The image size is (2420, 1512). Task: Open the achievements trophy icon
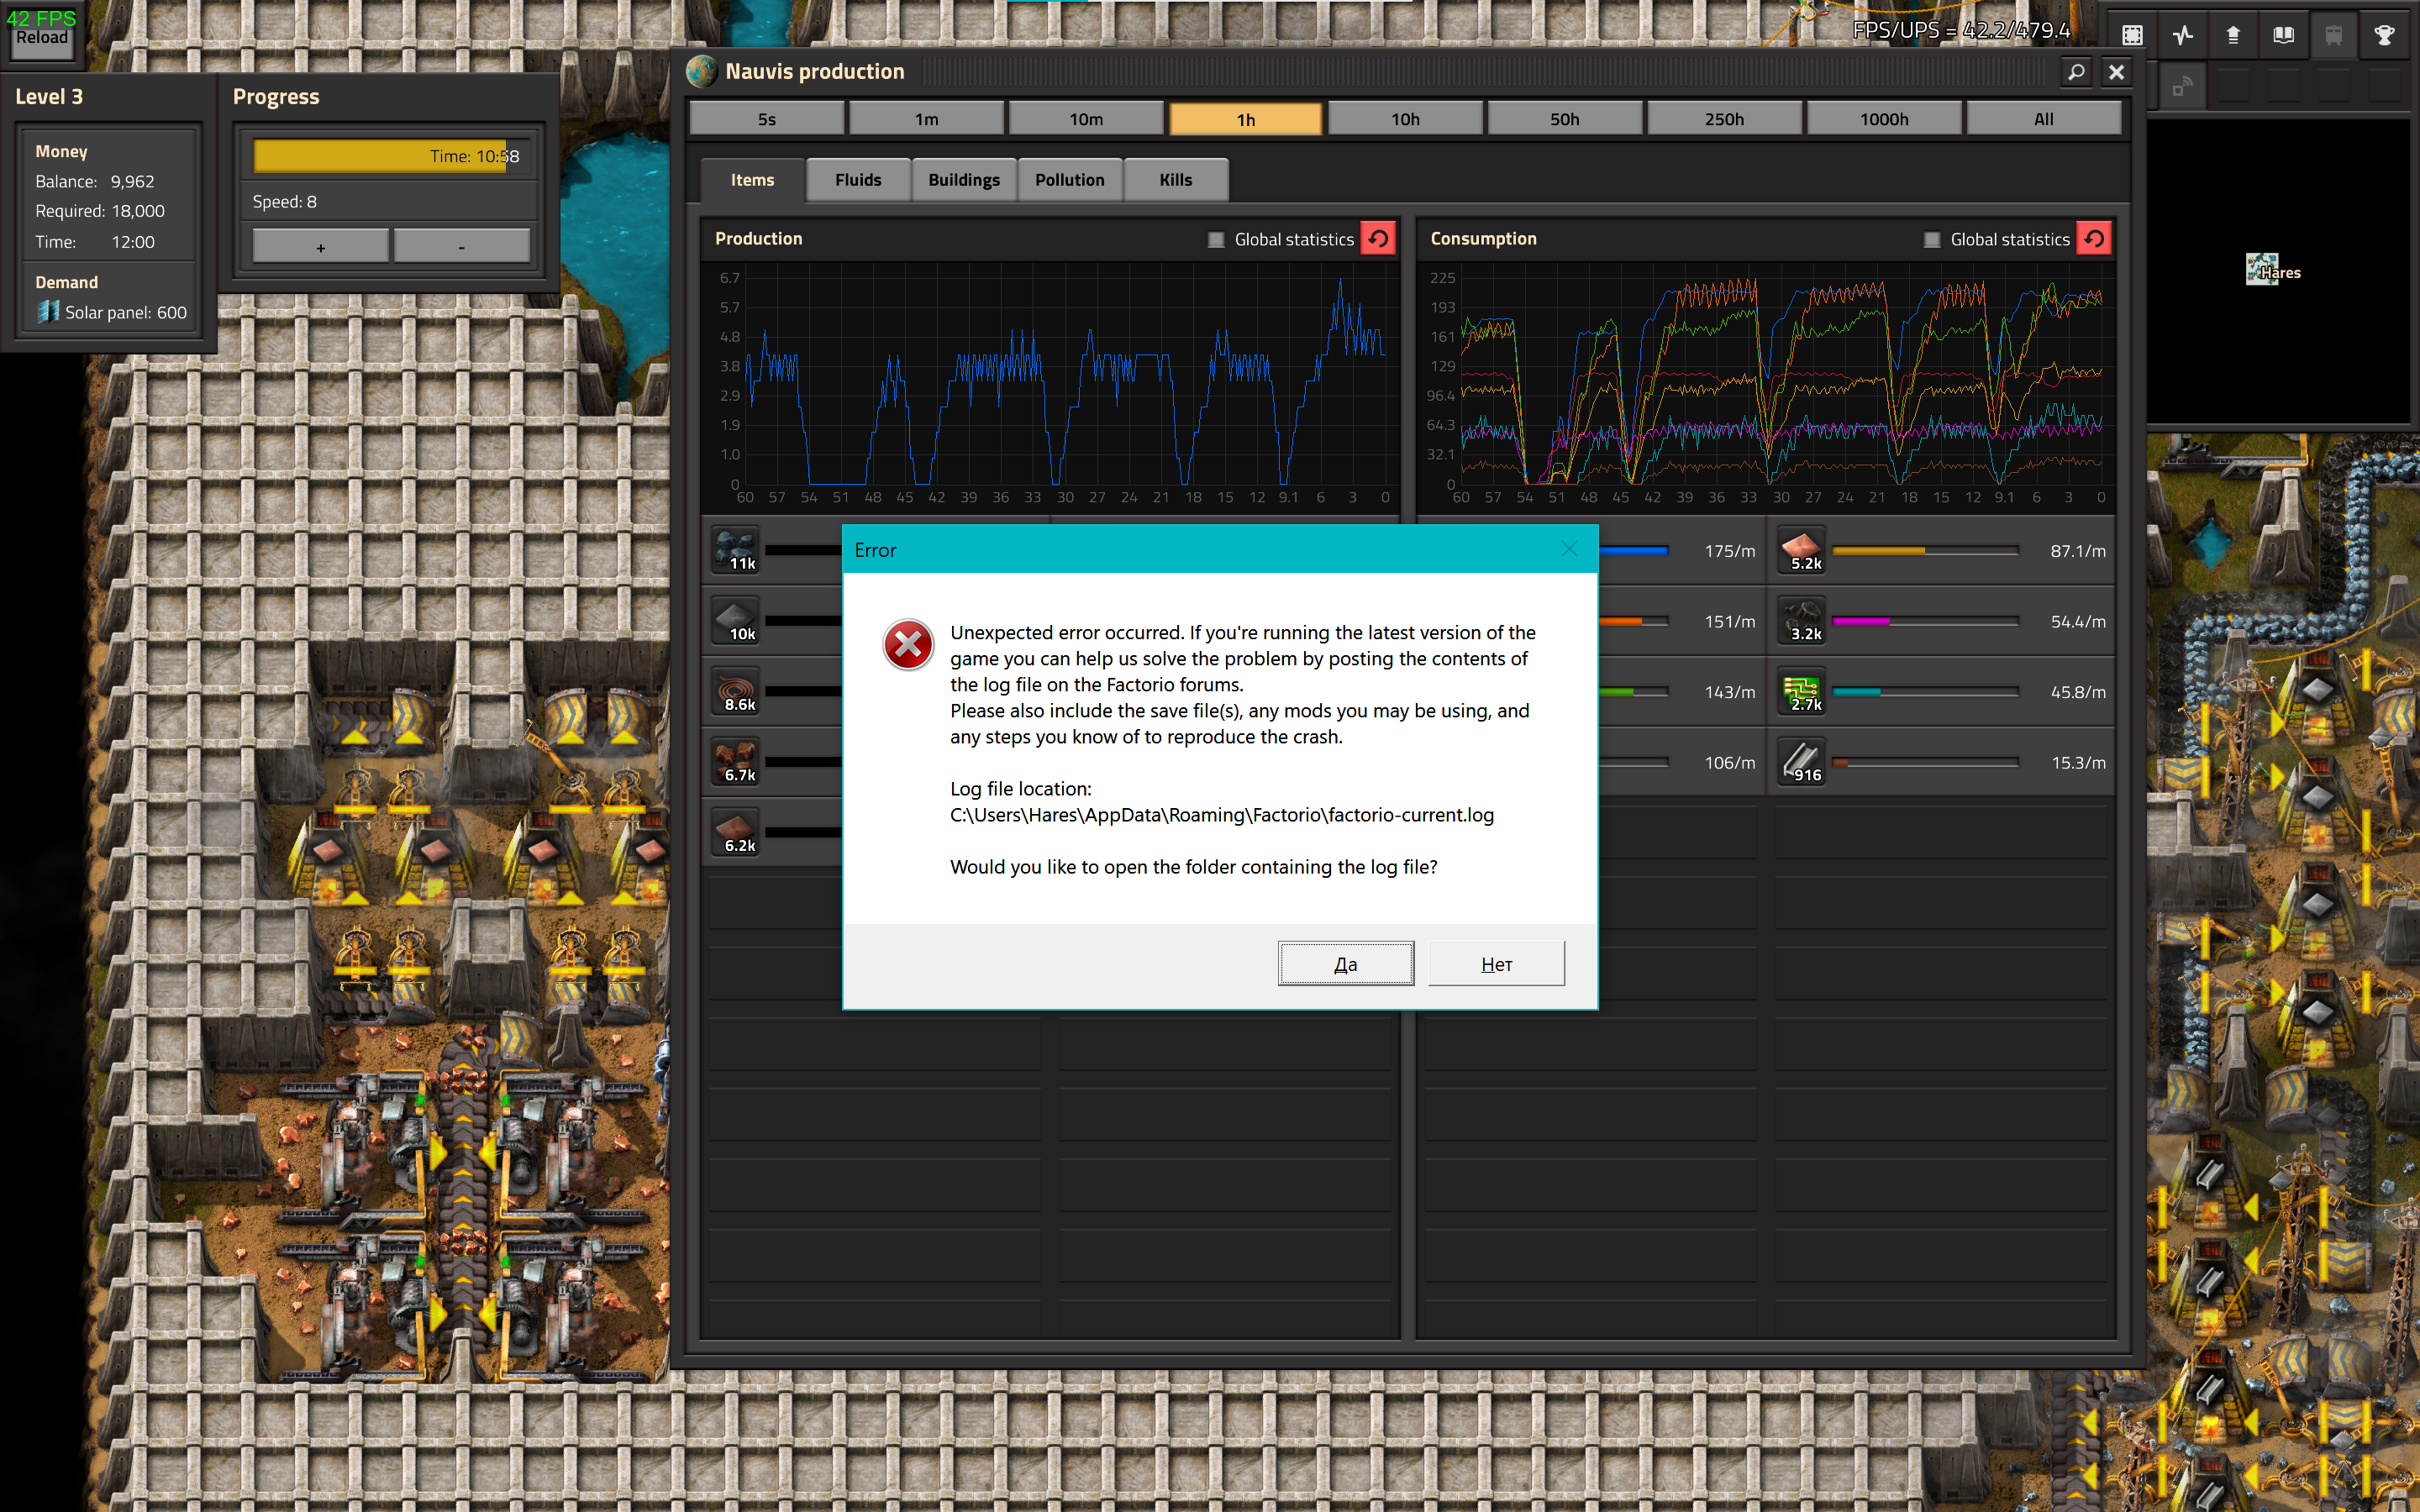click(2385, 36)
